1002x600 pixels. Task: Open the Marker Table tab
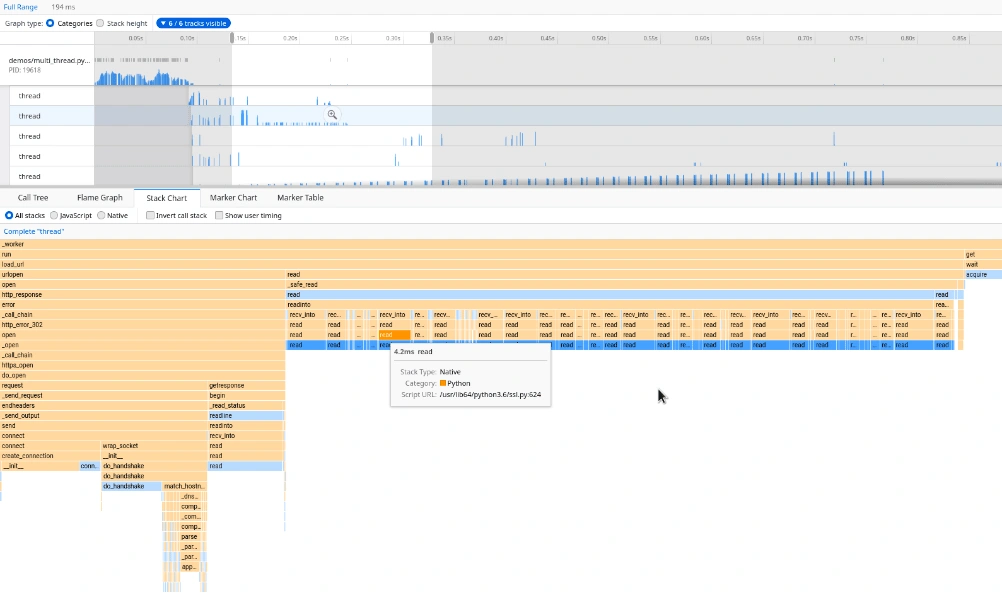(x=300, y=197)
